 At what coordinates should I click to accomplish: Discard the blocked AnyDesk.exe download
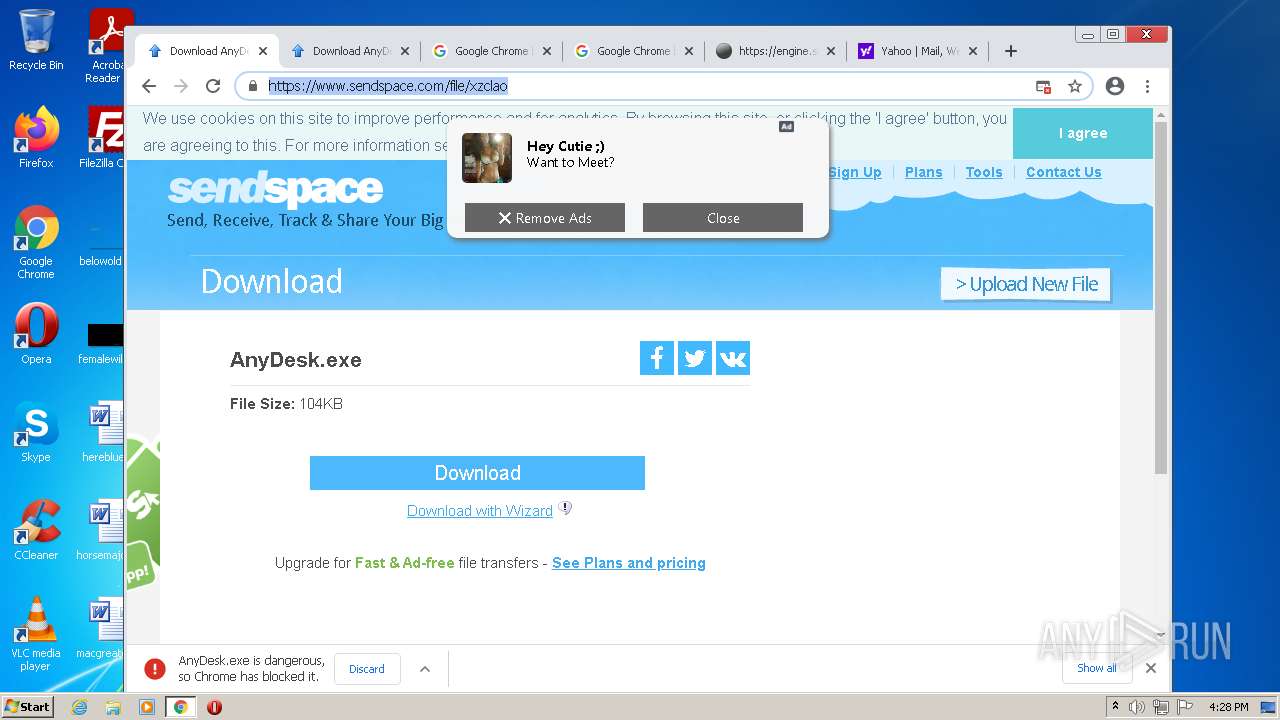pos(367,669)
